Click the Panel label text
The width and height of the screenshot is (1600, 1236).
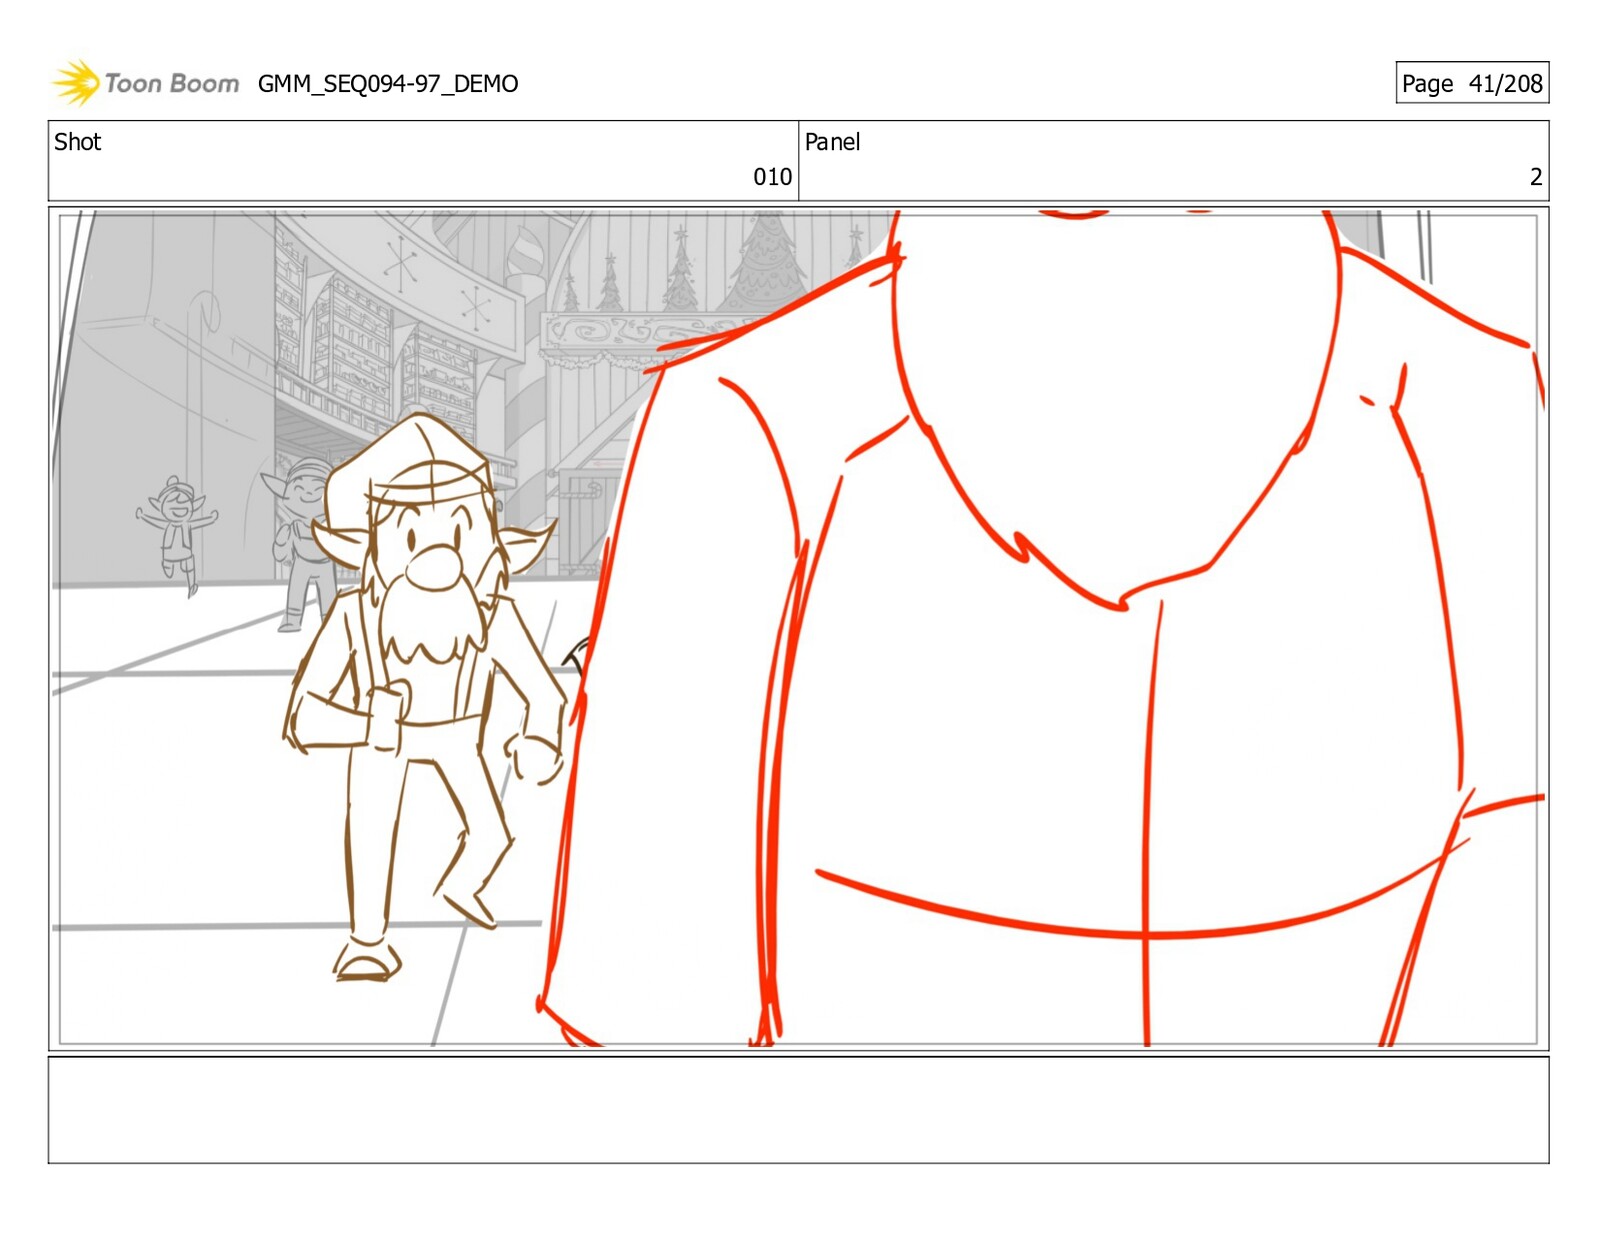click(832, 142)
